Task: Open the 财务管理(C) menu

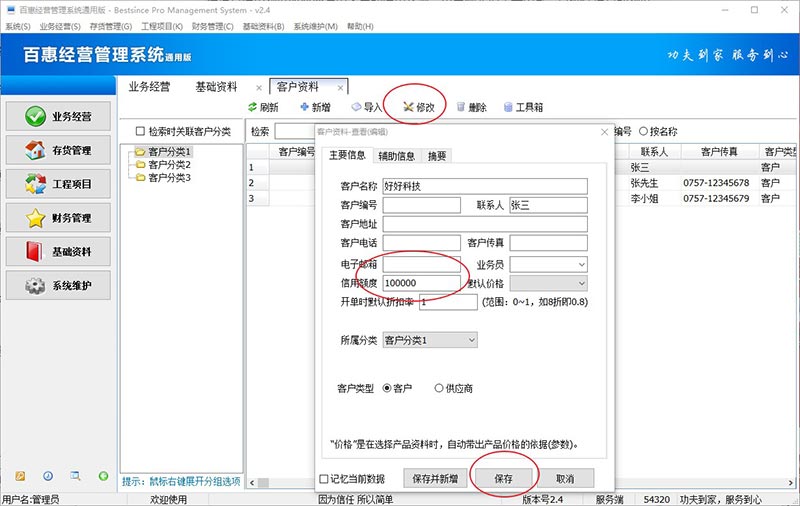Action: coord(212,26)
